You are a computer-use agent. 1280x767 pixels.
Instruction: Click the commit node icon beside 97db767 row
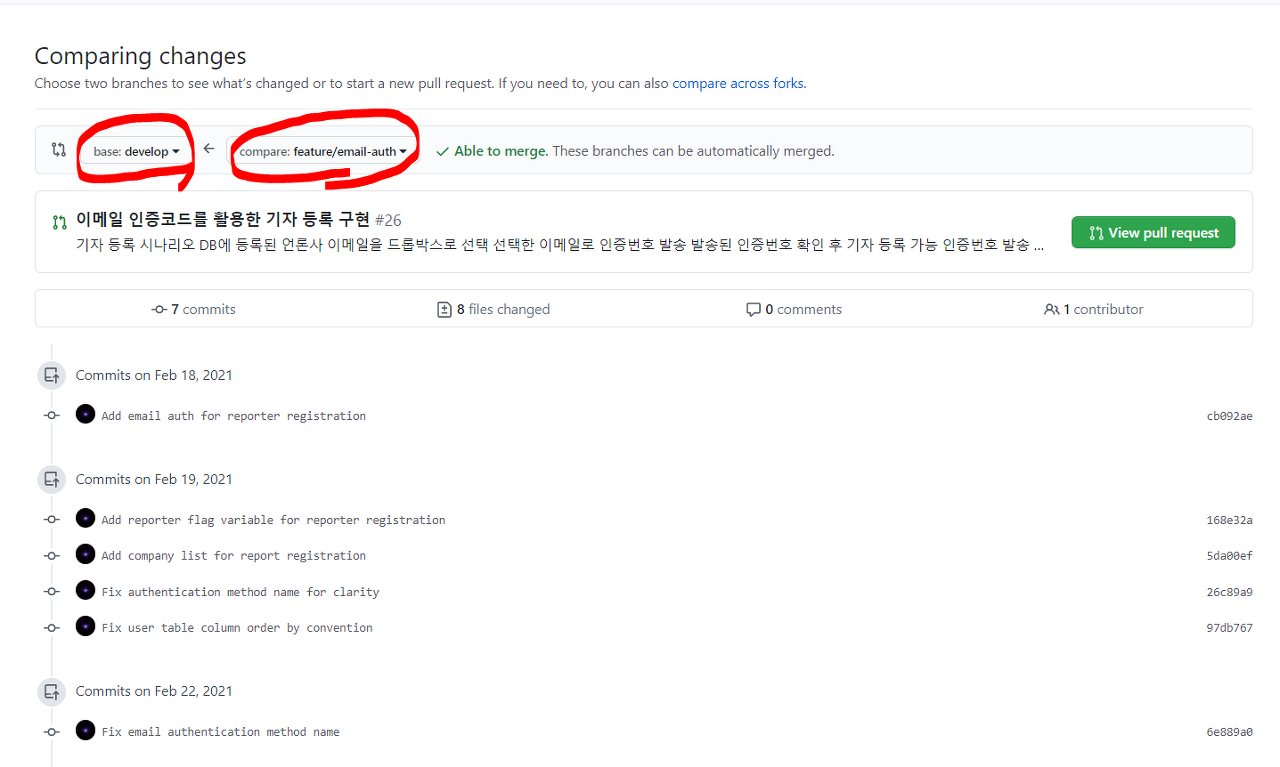click(52, 627)
